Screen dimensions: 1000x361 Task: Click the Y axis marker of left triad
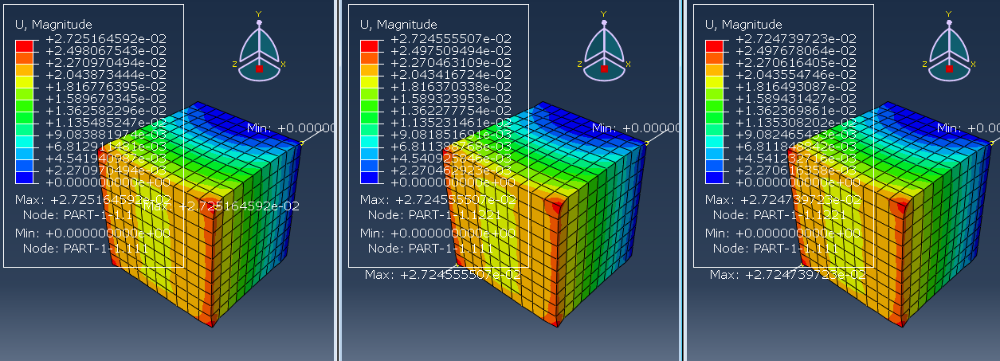pos(259,14)
